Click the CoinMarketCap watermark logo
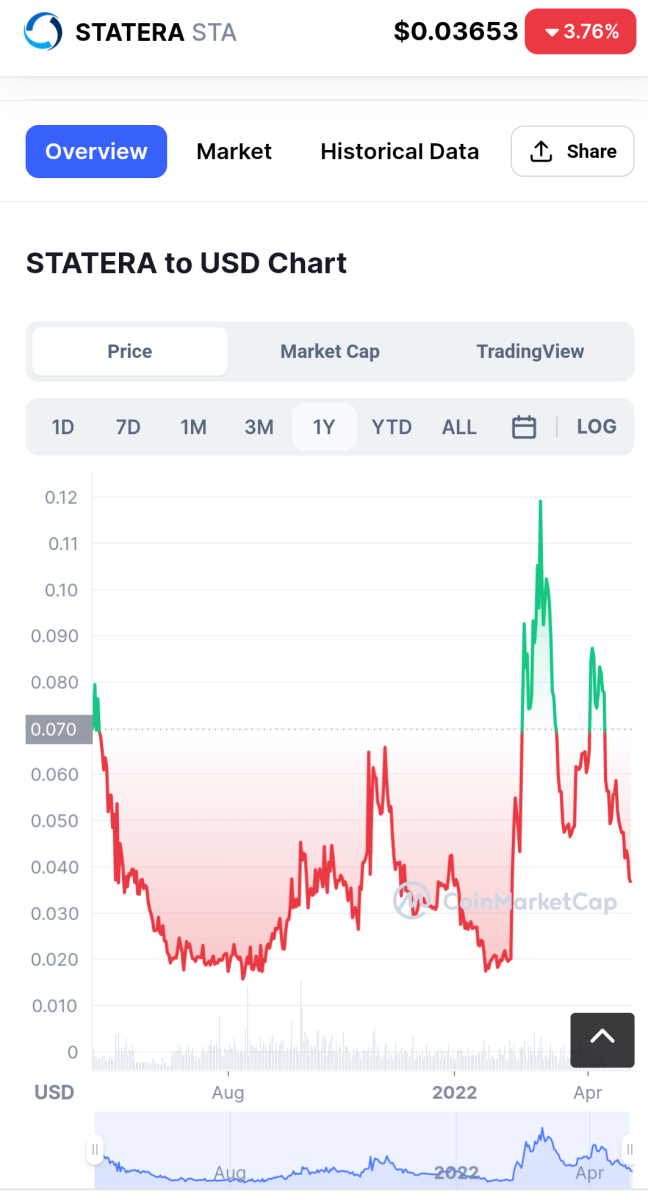 pos(411,900)
